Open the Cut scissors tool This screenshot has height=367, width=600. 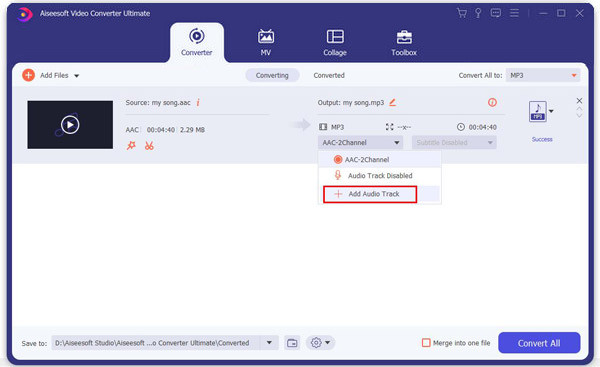pyautogui.click(x=149, y=145)
